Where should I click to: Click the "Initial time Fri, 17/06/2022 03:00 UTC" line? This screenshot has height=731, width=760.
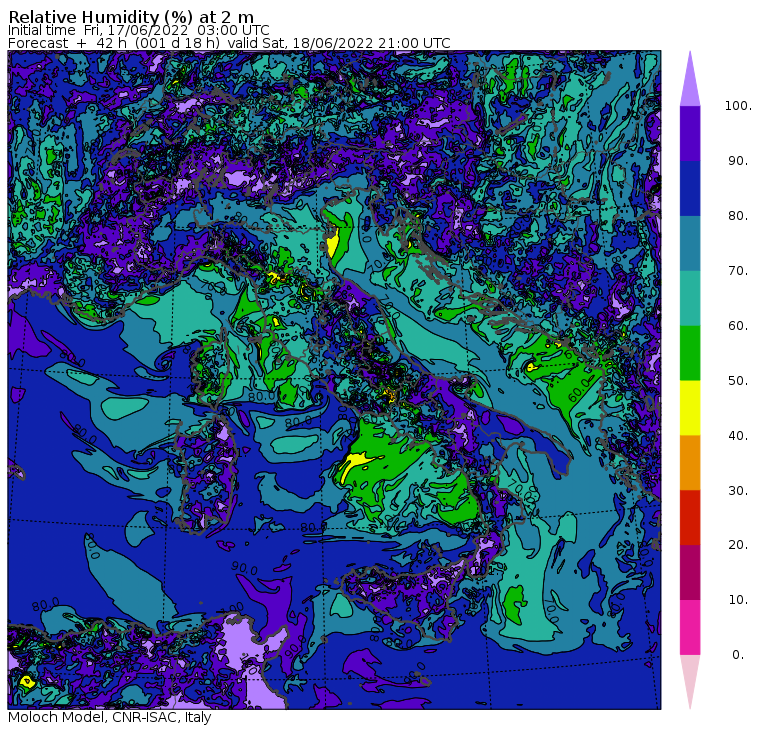(139, 30)
